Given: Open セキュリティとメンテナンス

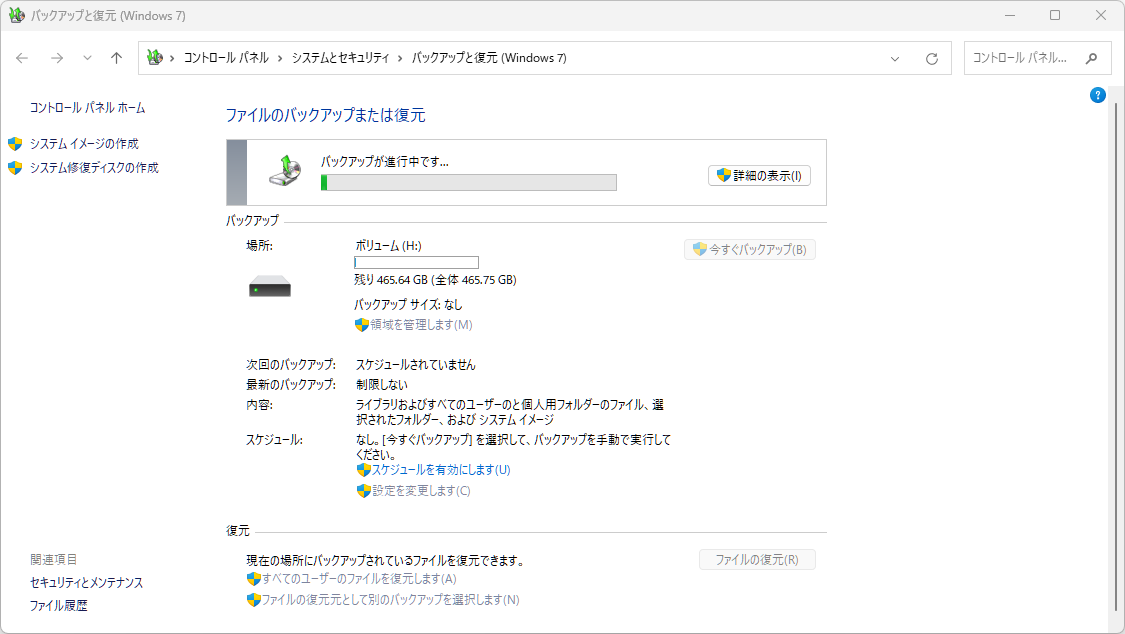Looking at the screenshot, I should coord(86,582).
